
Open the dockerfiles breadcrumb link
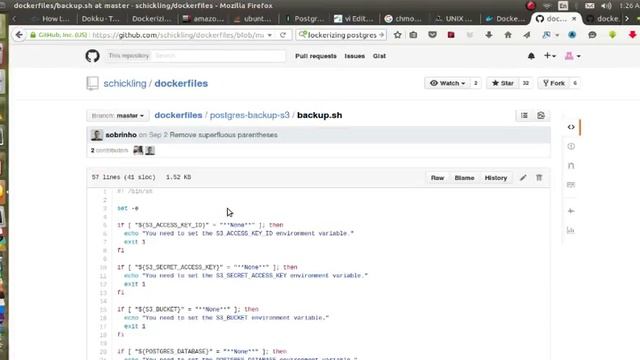click(x=178, y=115)
